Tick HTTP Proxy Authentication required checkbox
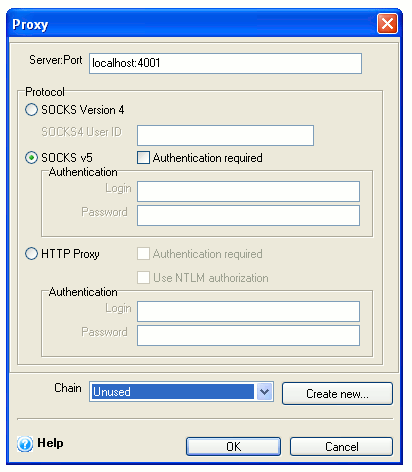 point(143,254)
